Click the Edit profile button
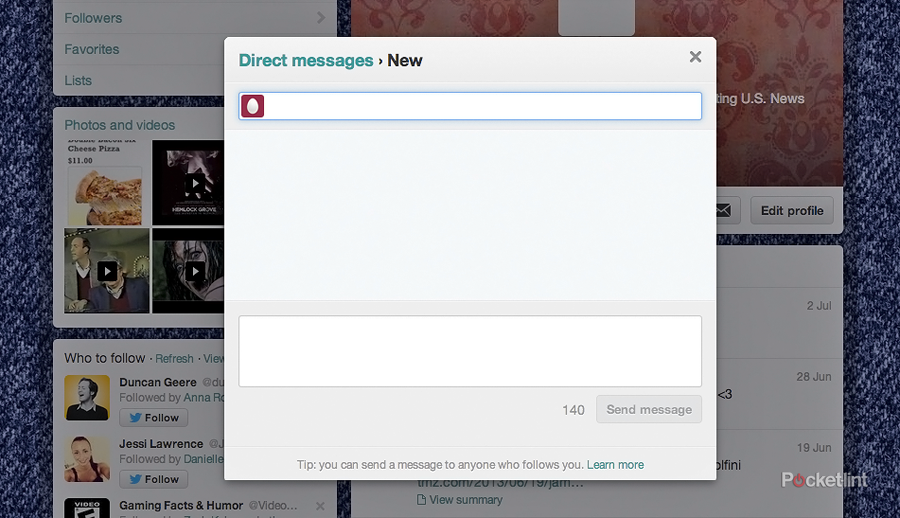900x518 pixels. [x=792, y=211]
